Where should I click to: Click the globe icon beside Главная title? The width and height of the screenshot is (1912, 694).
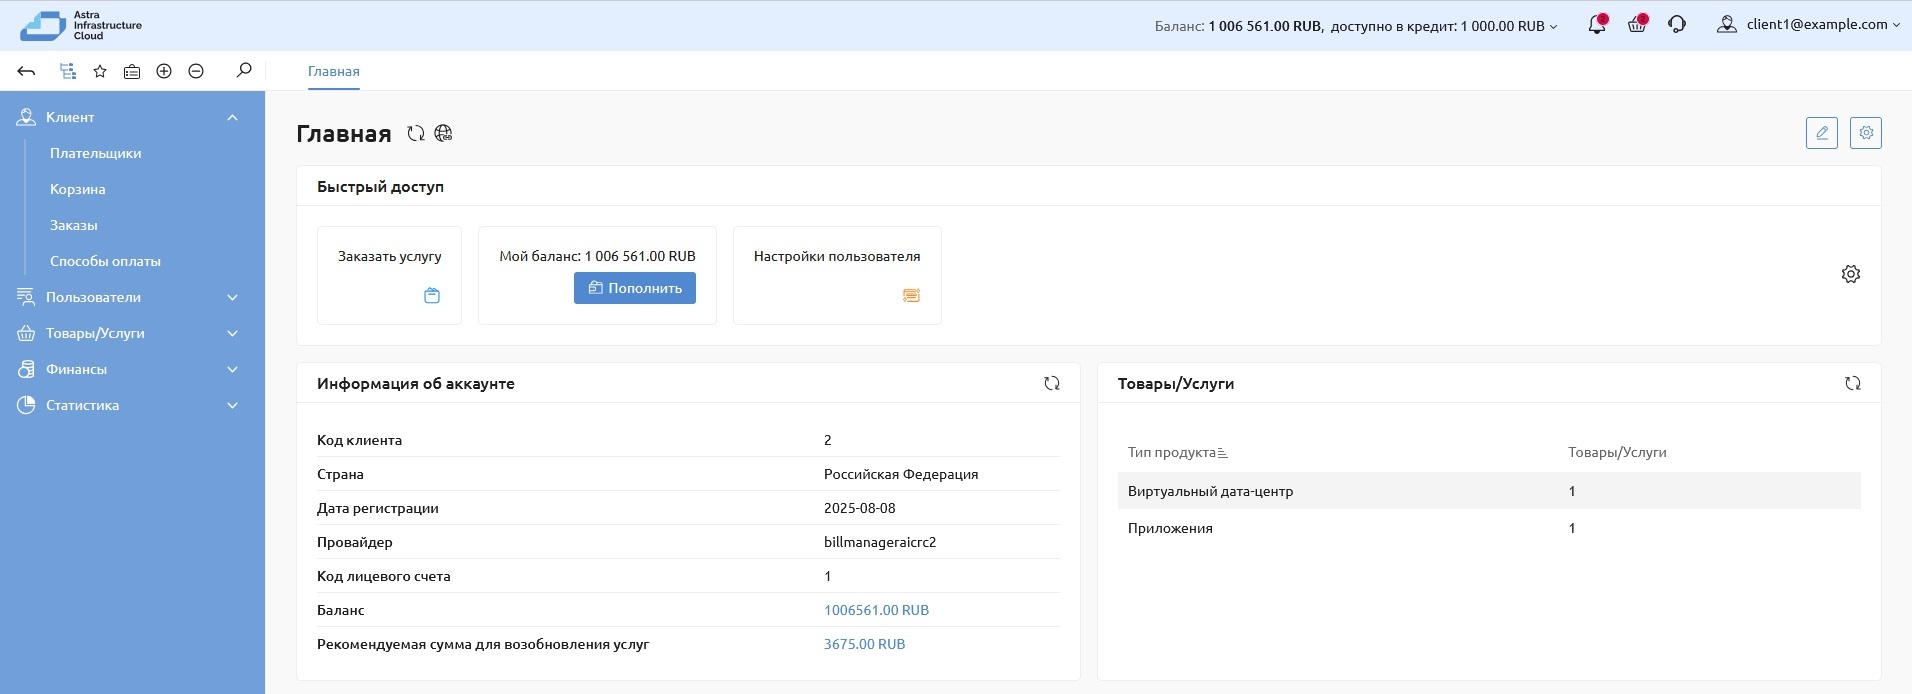[x=444, y=133]
